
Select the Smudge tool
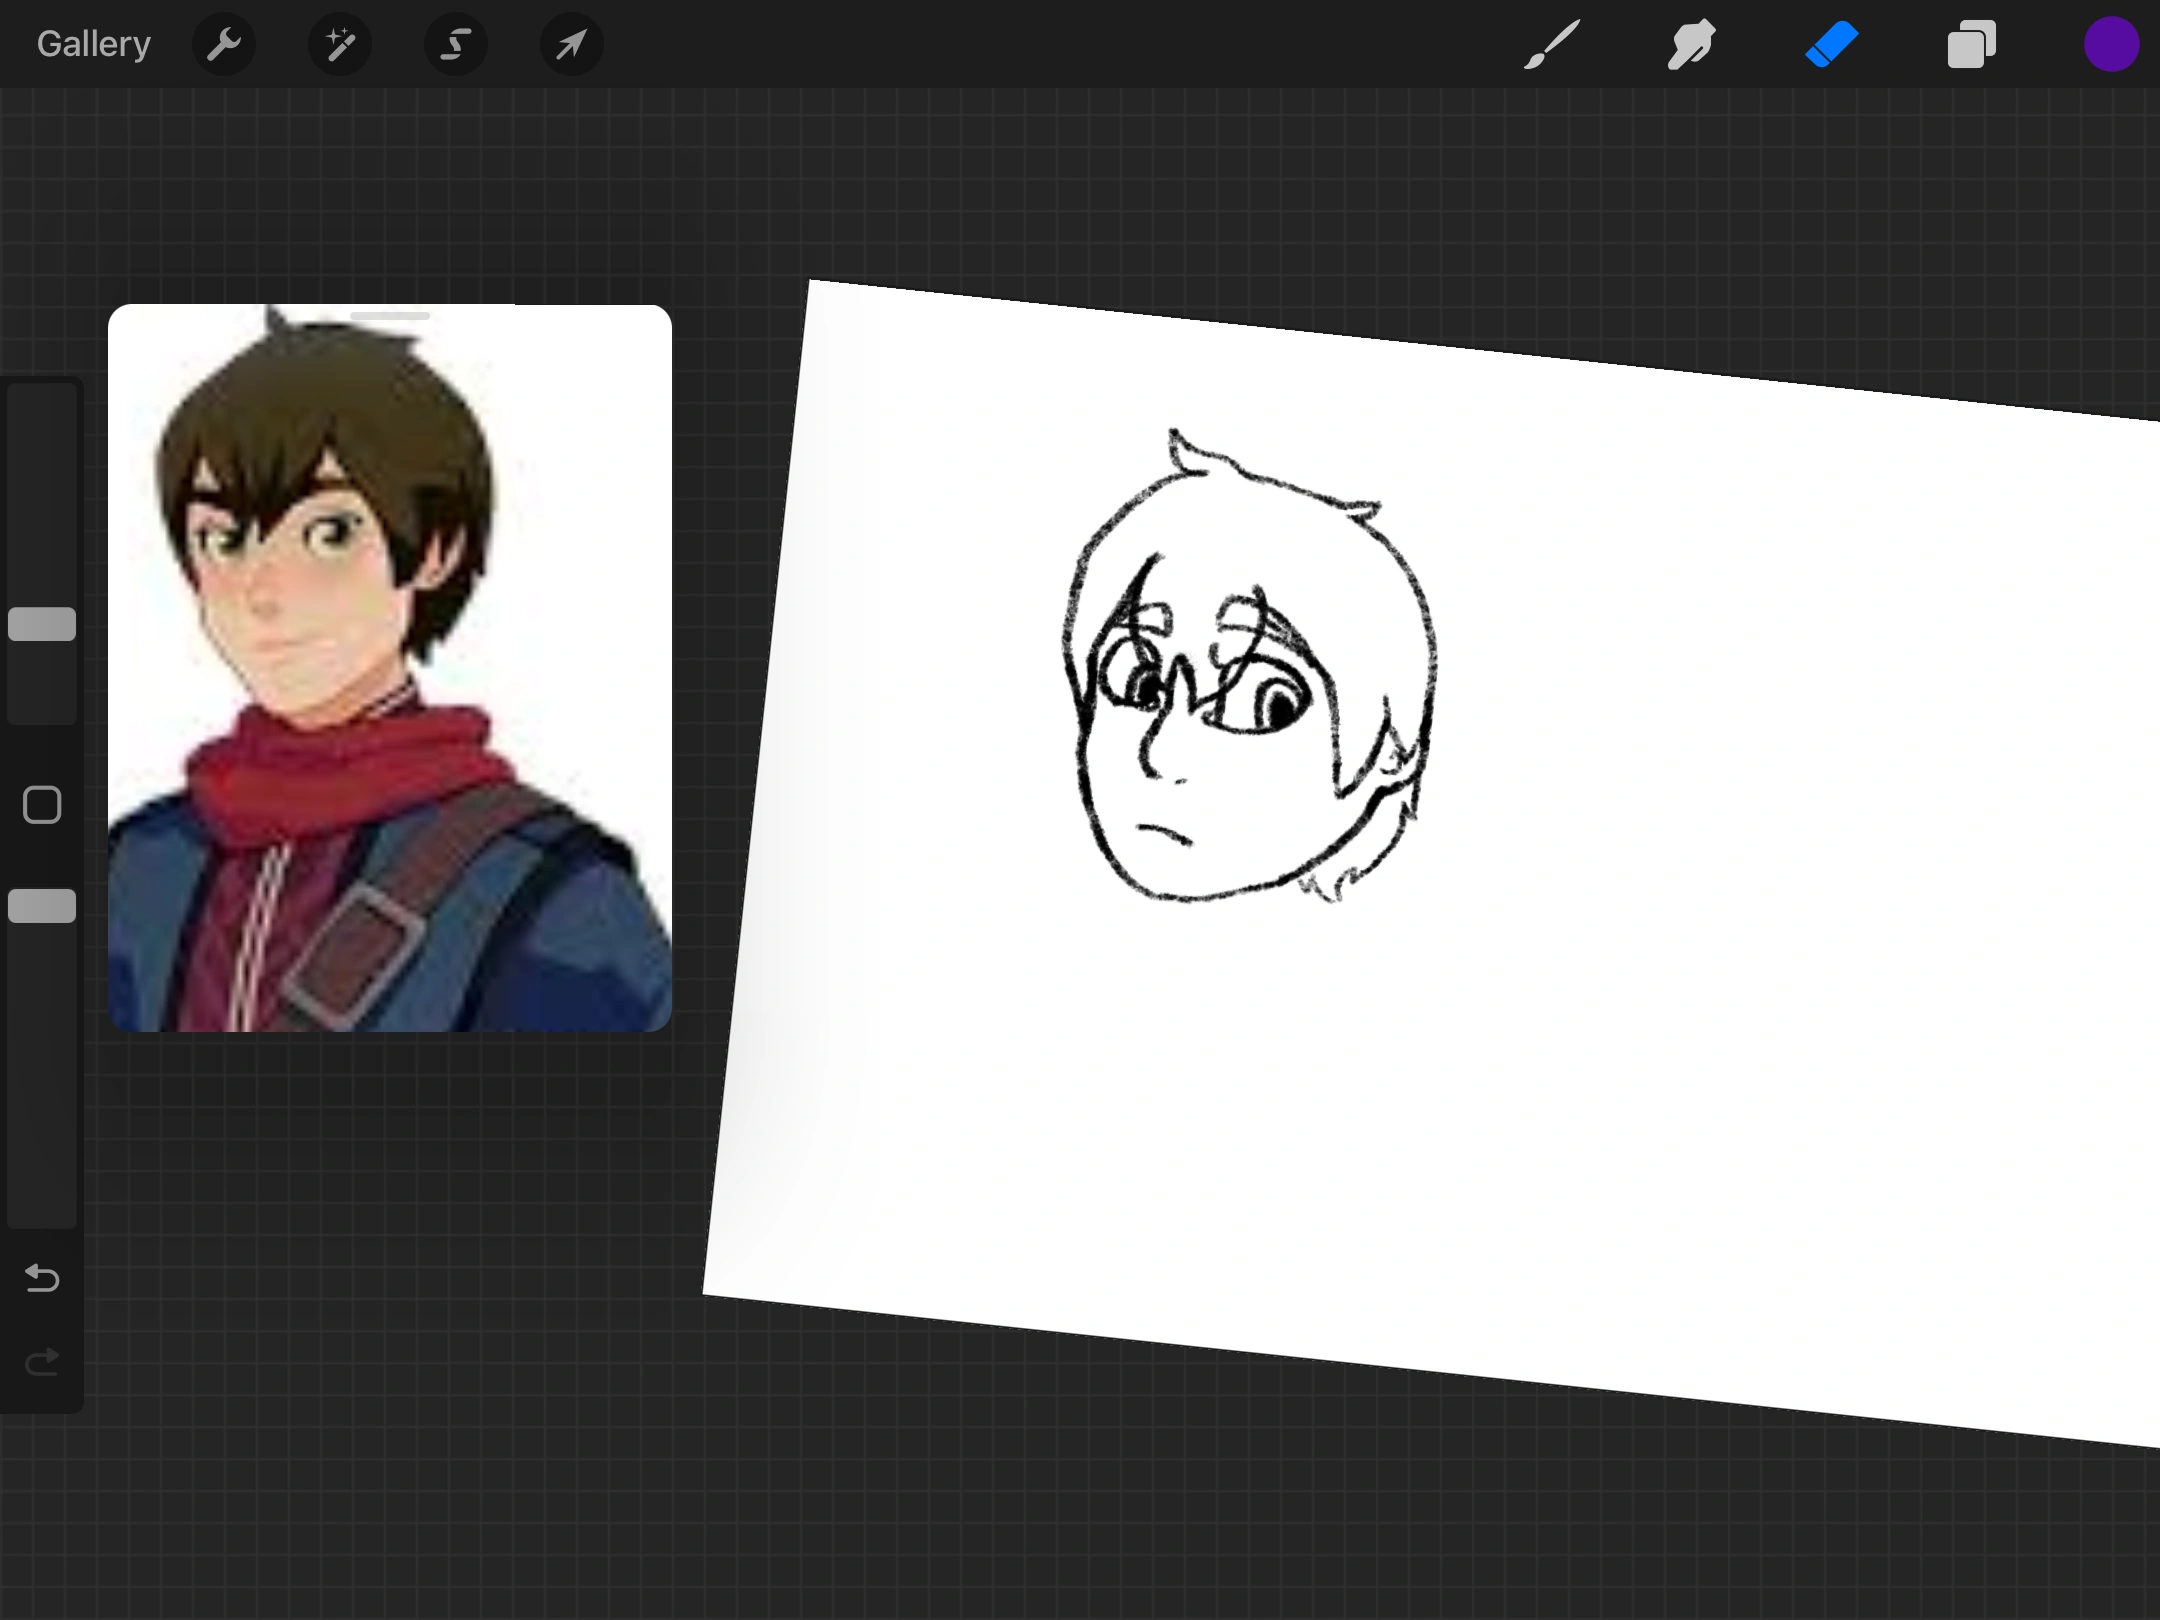click(1691, 44)
